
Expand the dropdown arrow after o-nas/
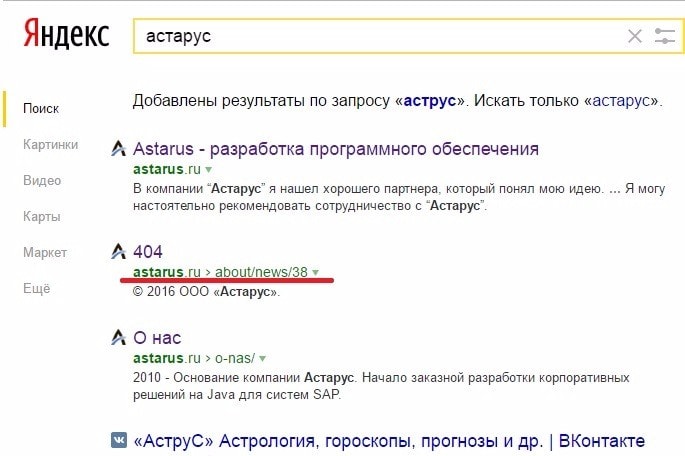coord(263,359)
